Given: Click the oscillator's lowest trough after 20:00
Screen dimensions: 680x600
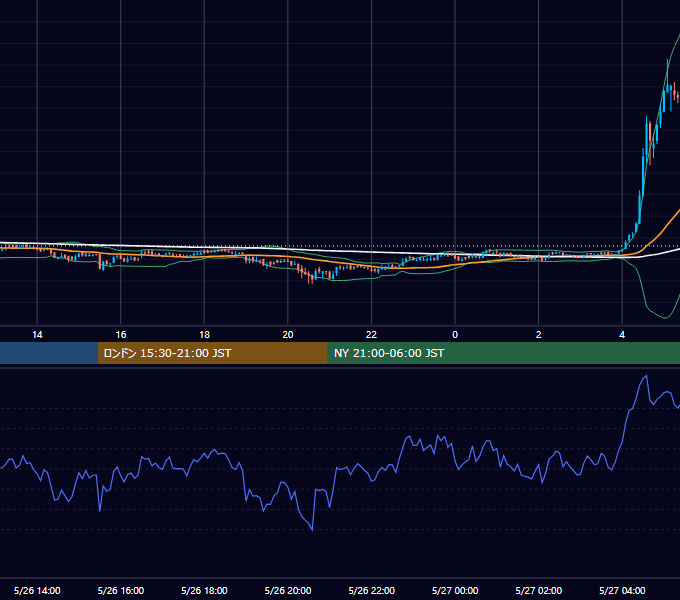Looking at the screenshot, I should (x=312, y=529).
